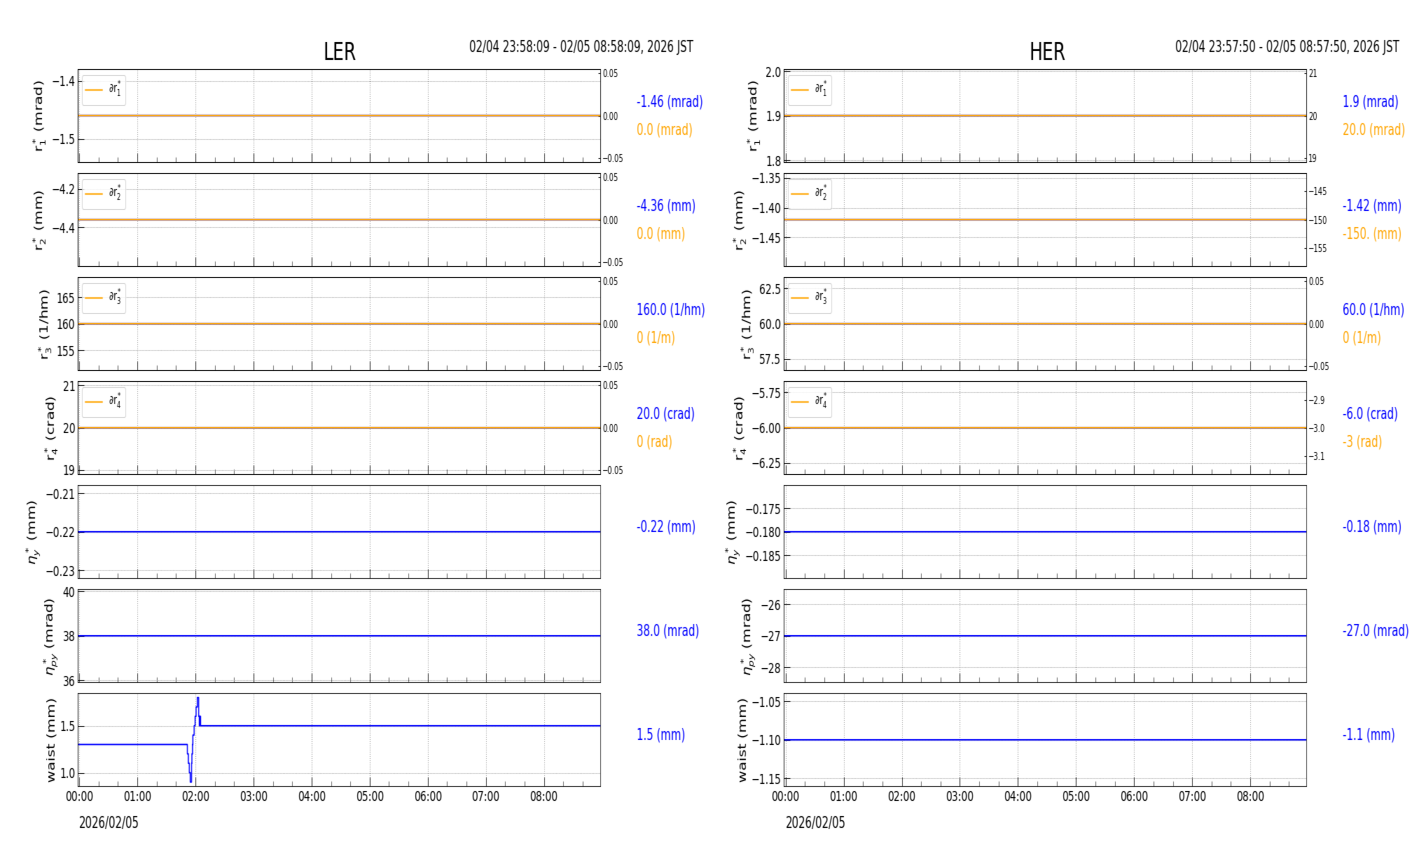Select the "-4.36 (mm)" value
1412x864 pixels.
point(666,206)
